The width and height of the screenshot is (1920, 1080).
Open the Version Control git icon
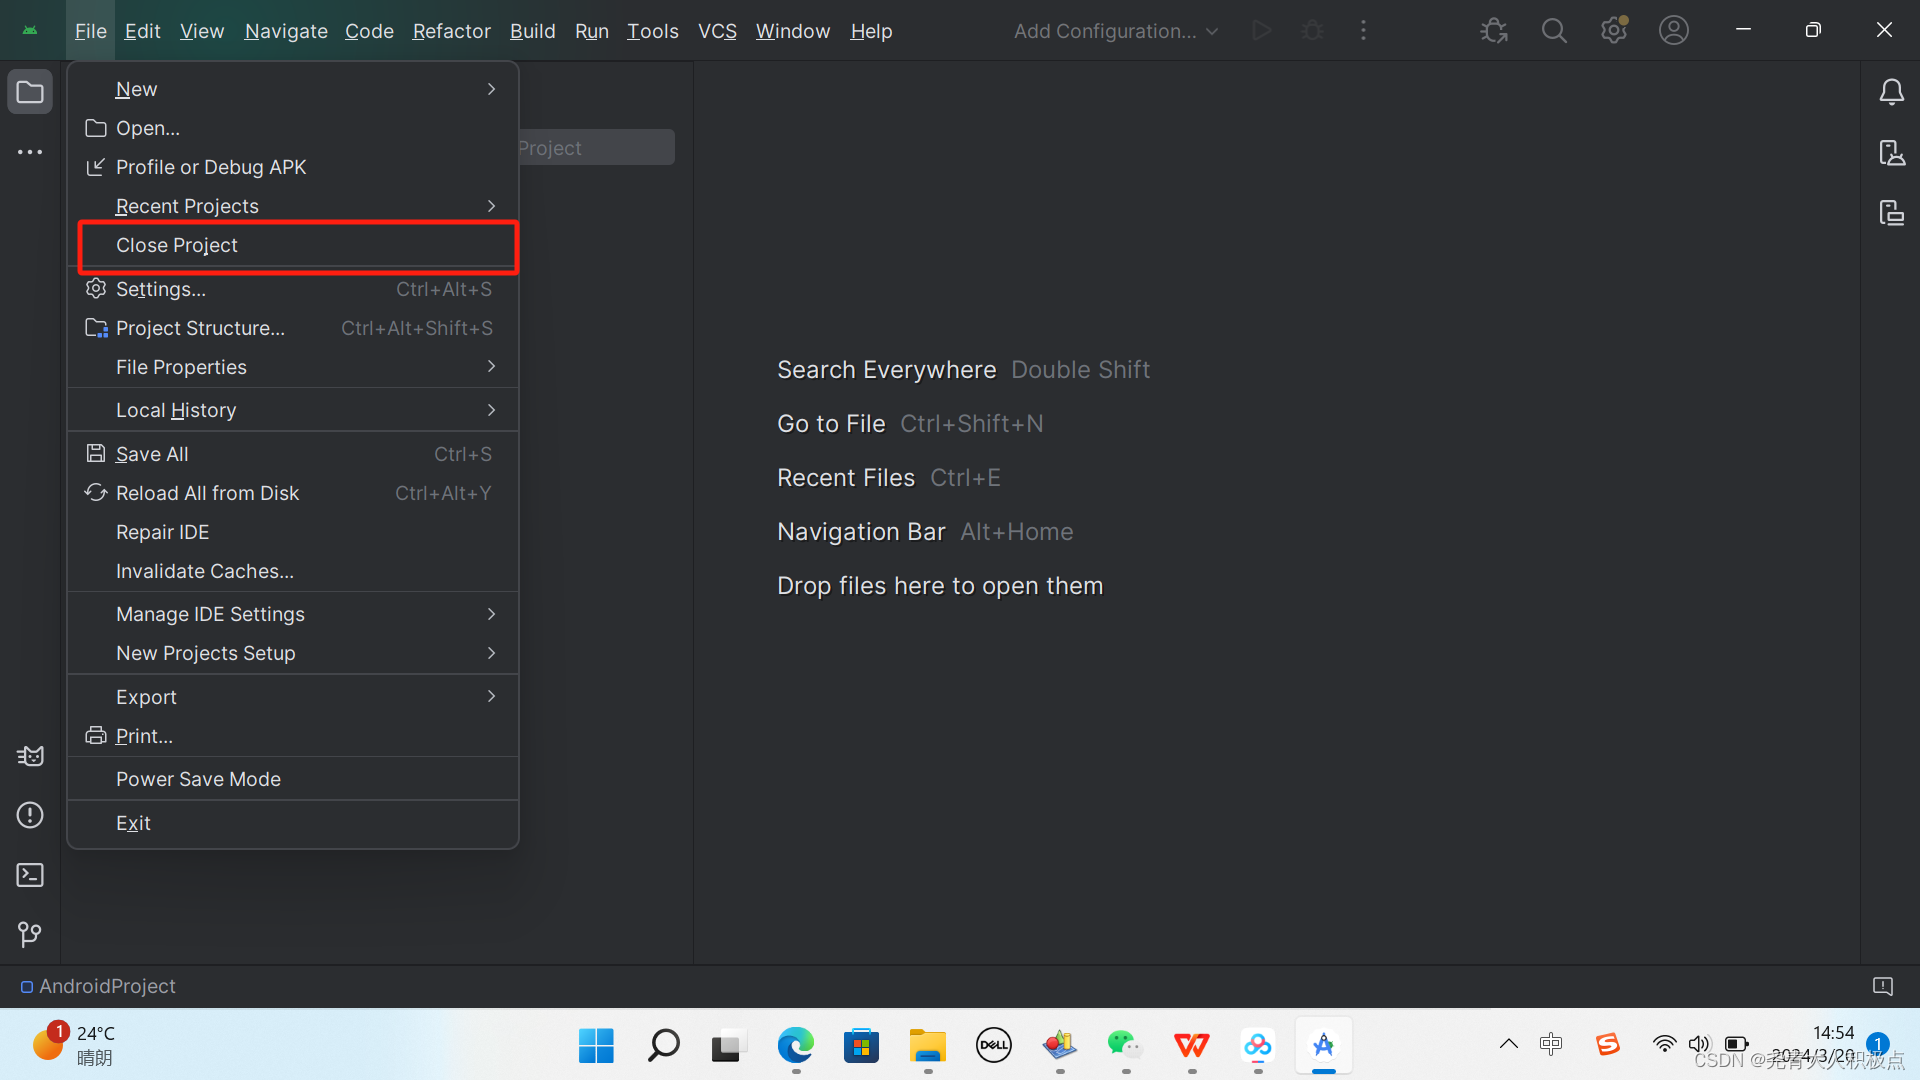30,934
